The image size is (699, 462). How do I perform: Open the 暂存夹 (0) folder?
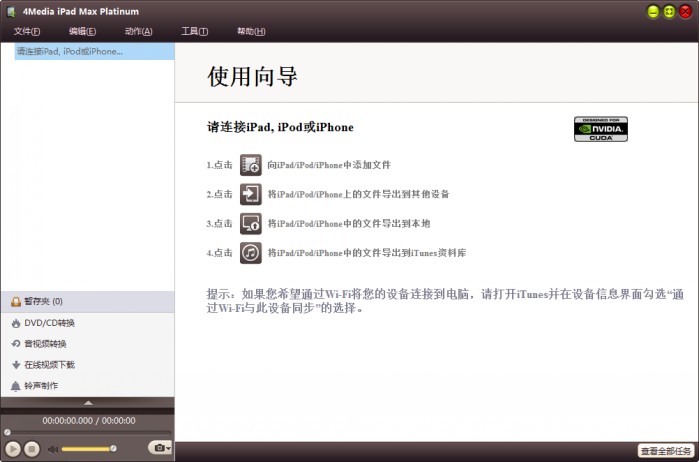coord(87,301)
